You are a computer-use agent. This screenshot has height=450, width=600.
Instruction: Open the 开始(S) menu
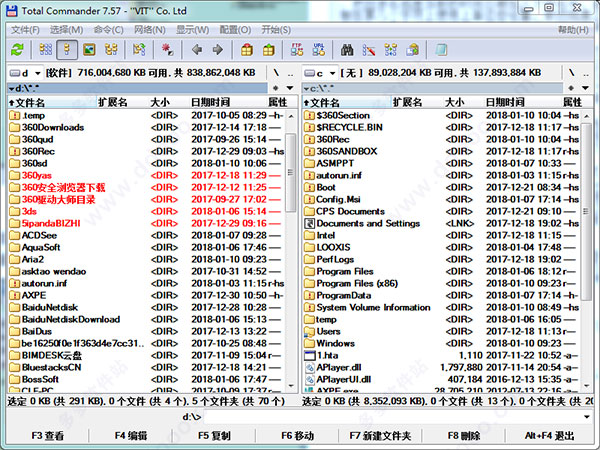[276, 30]
